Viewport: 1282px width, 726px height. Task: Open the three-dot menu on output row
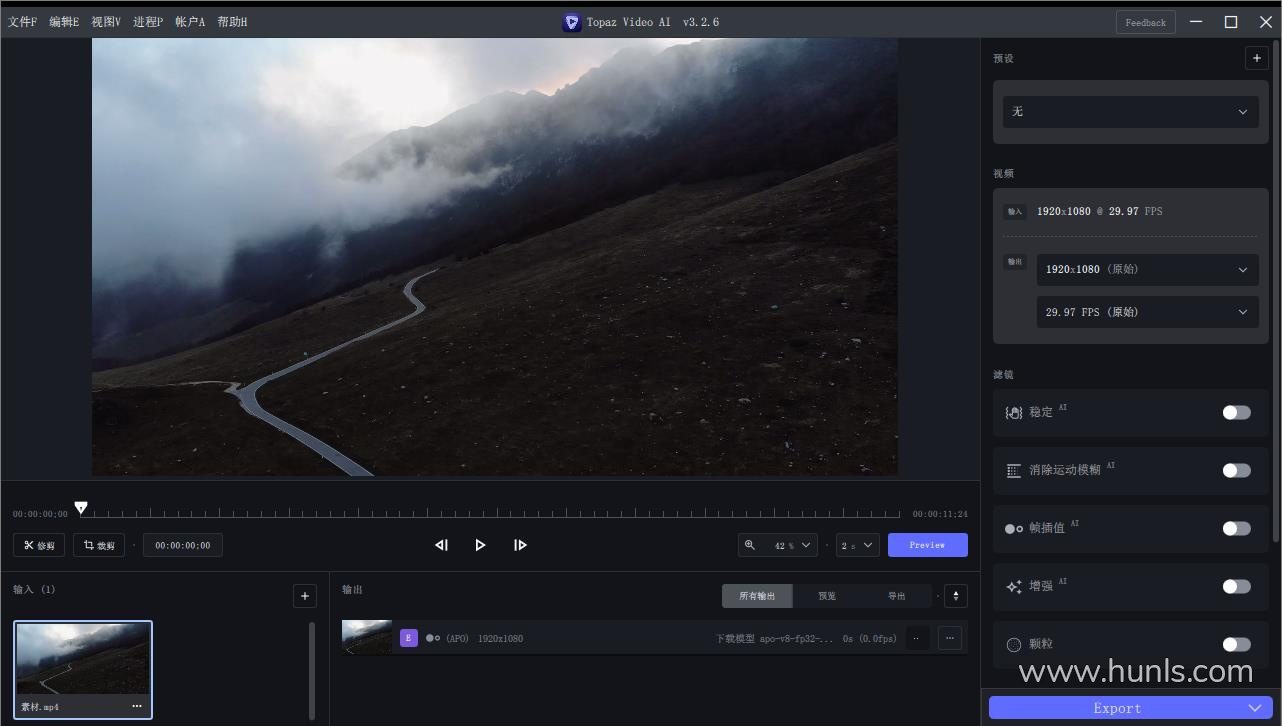pyautogui.click(x=950, y=638)
